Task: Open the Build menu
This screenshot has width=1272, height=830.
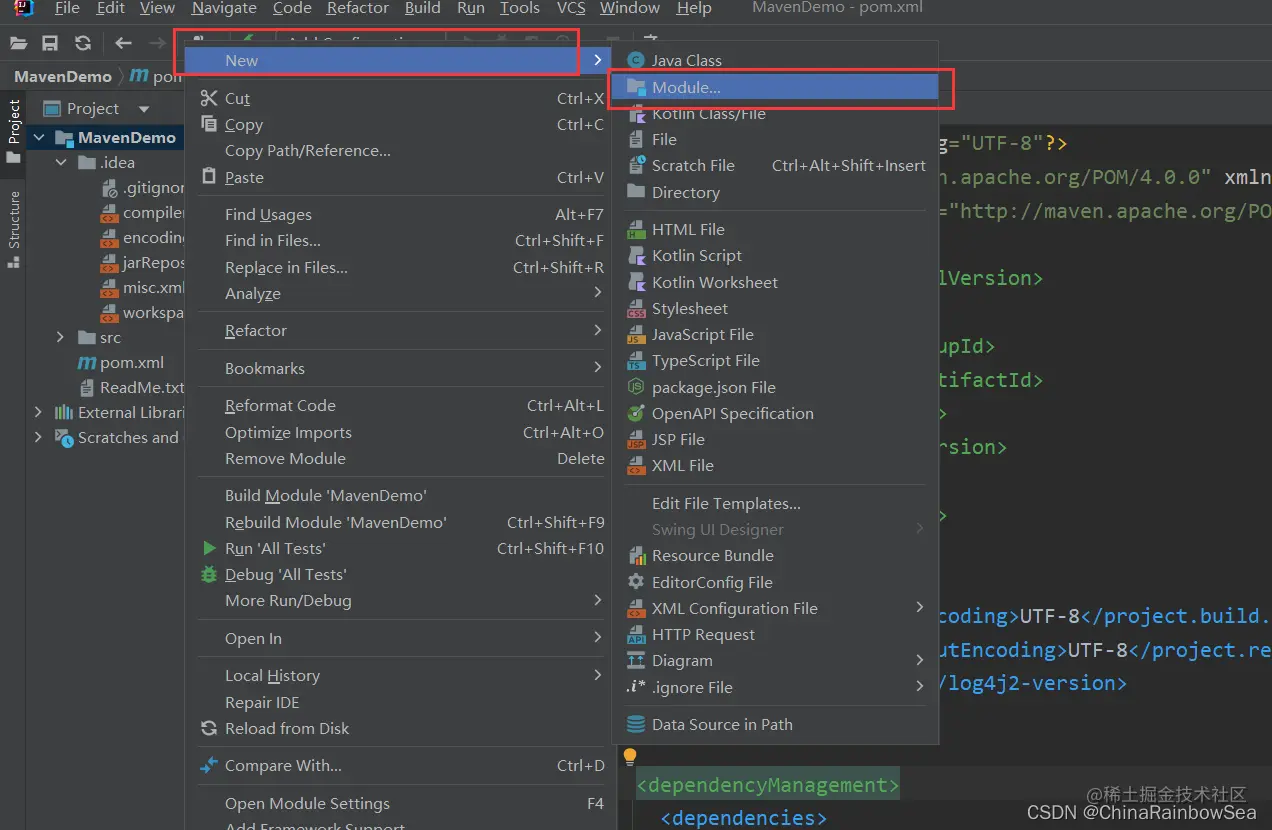Action: 422,8
